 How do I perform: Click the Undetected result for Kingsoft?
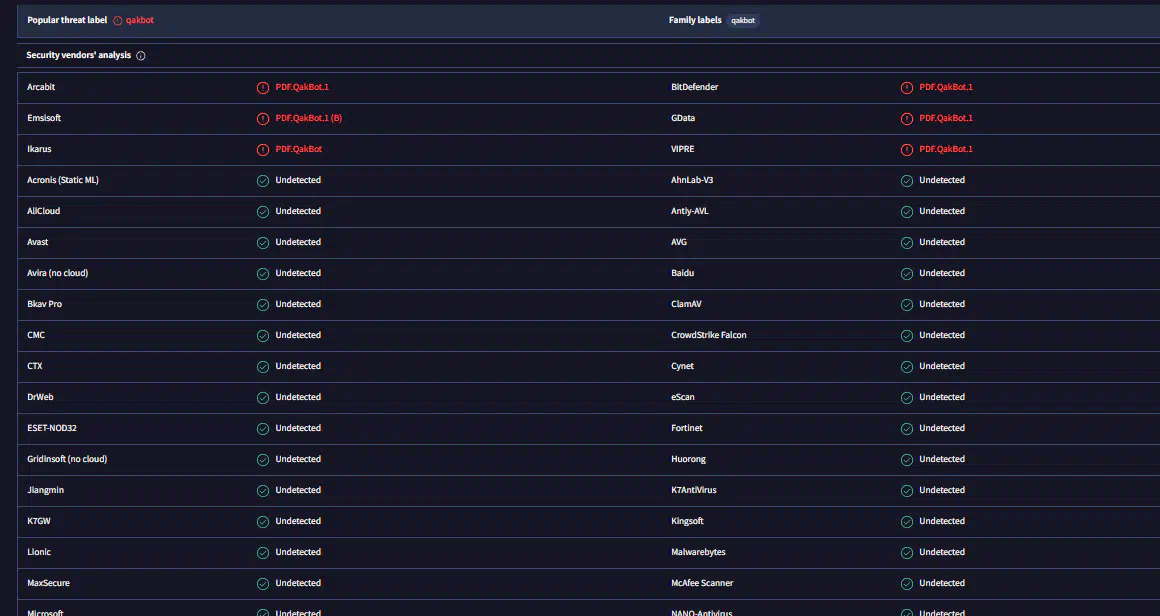click(x=942, y=521)
